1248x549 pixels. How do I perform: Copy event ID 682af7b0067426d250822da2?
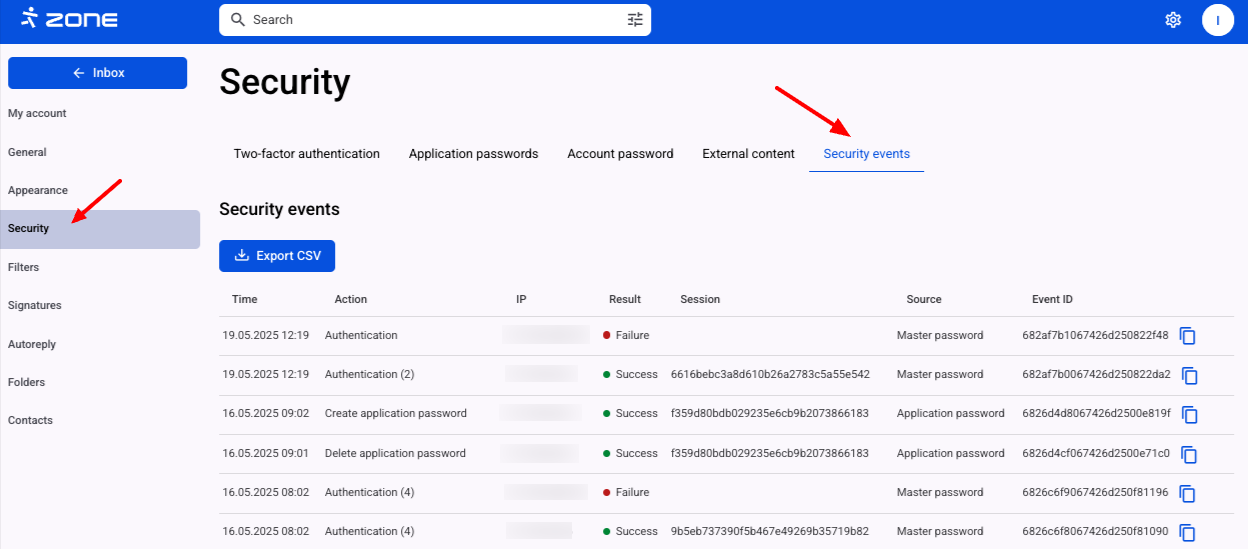[x=1189, y=375]
